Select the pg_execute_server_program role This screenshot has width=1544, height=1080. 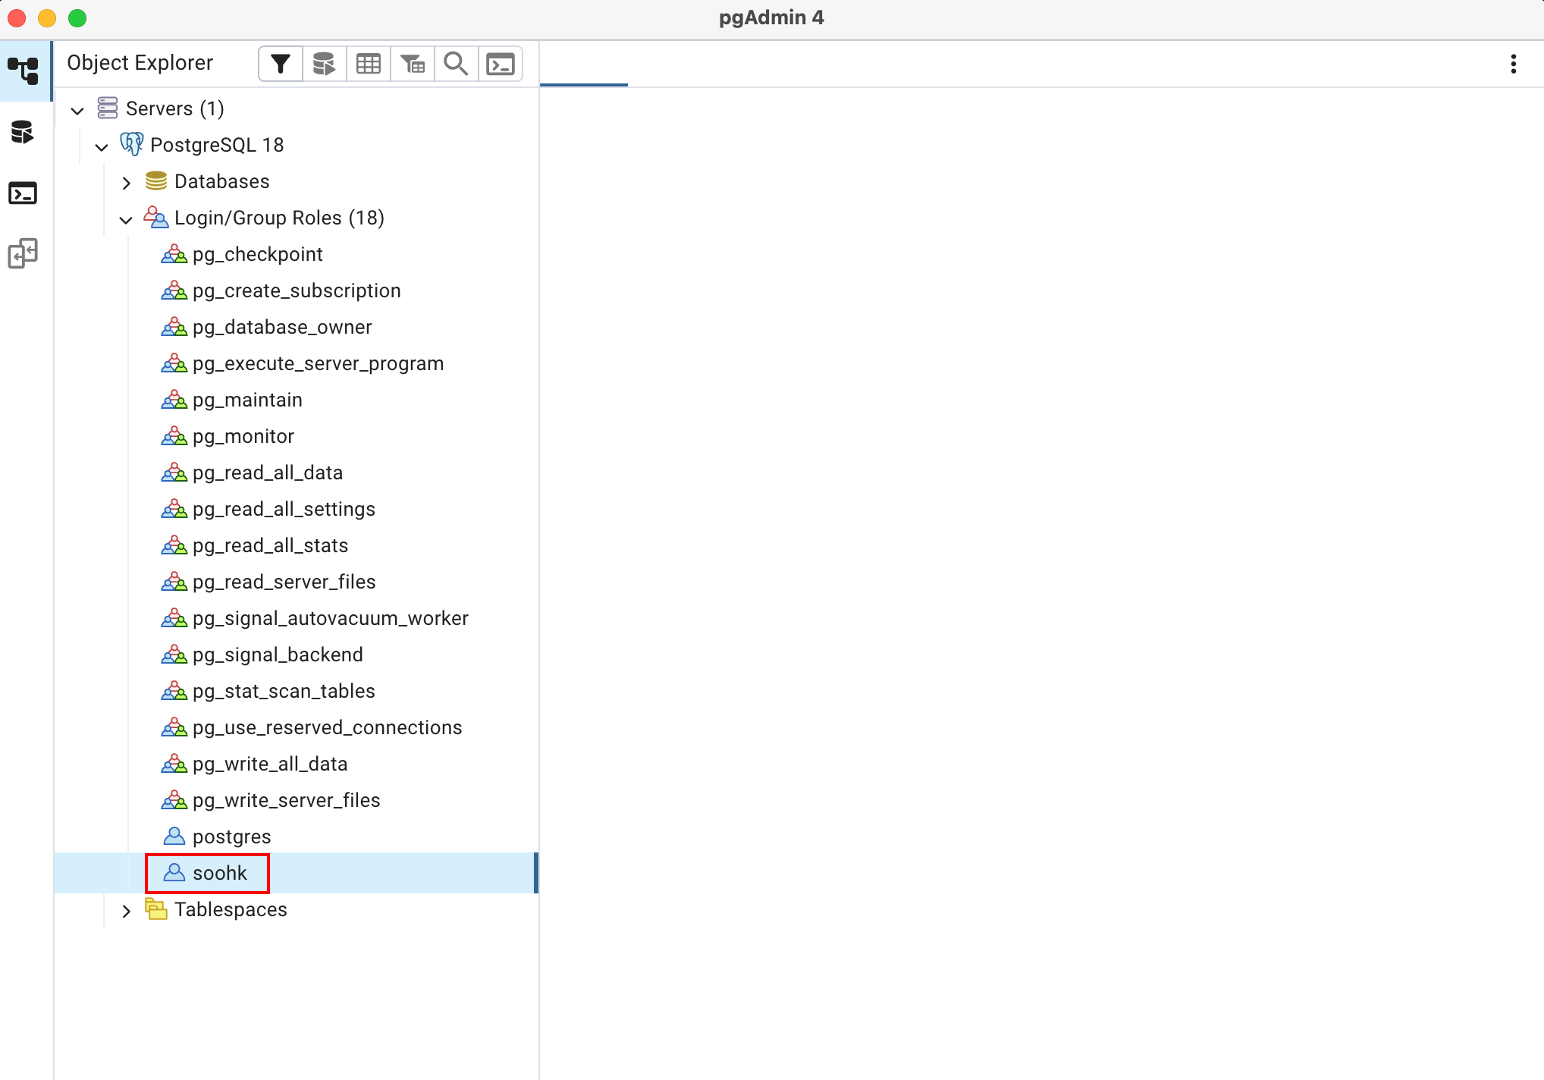[318, 363]
